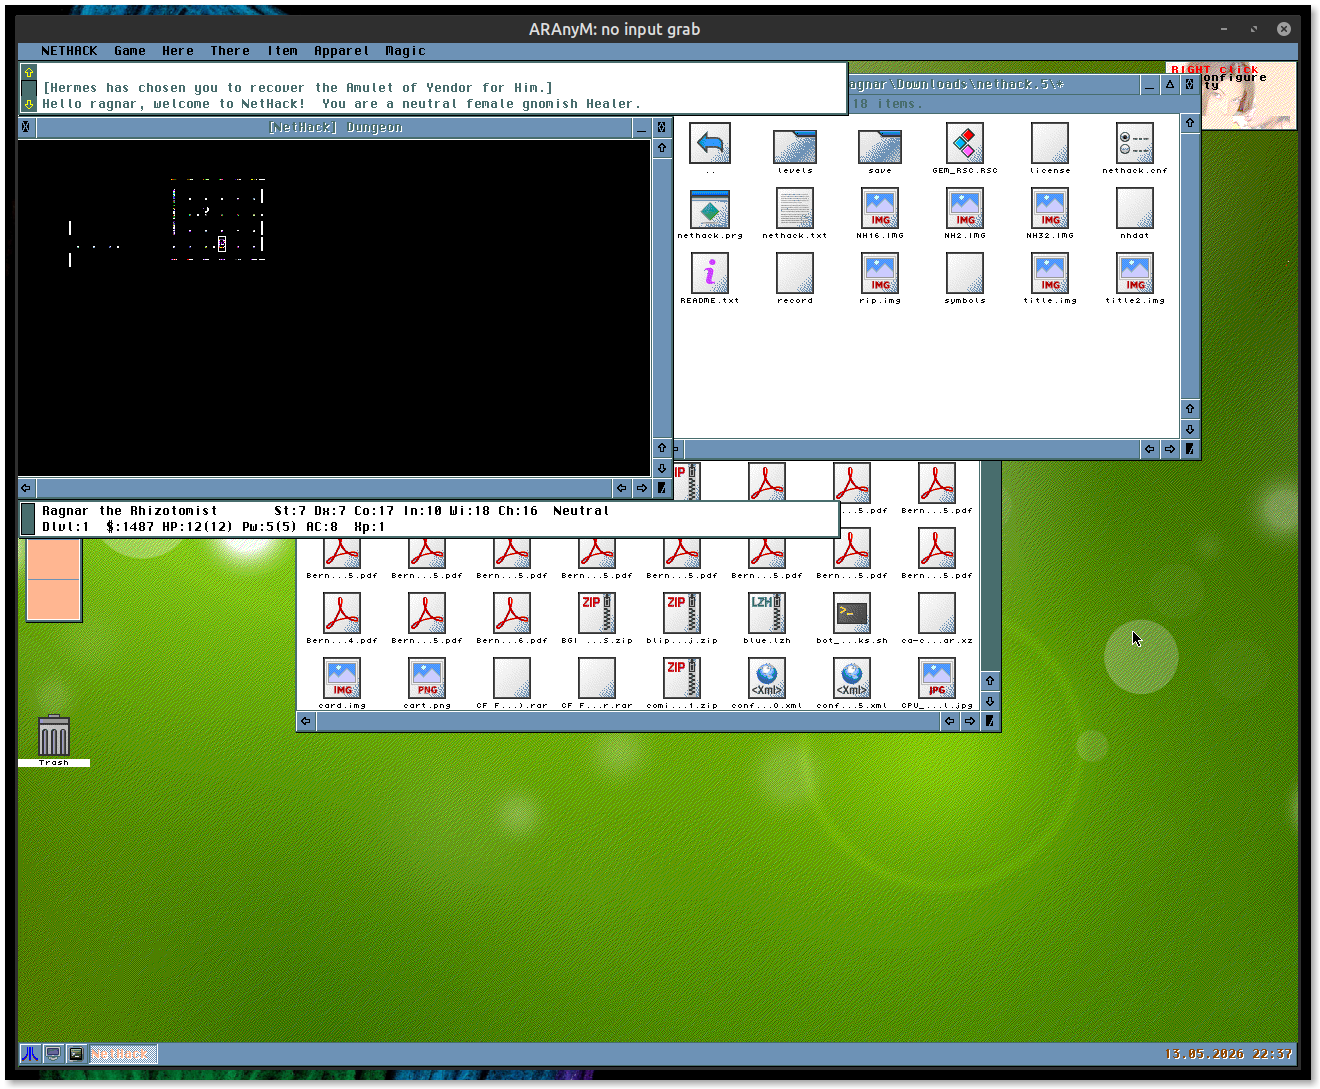Click the Dungeon window title bar
Viewport: 1320px width, 1089px height.
[x=334, y=128]
